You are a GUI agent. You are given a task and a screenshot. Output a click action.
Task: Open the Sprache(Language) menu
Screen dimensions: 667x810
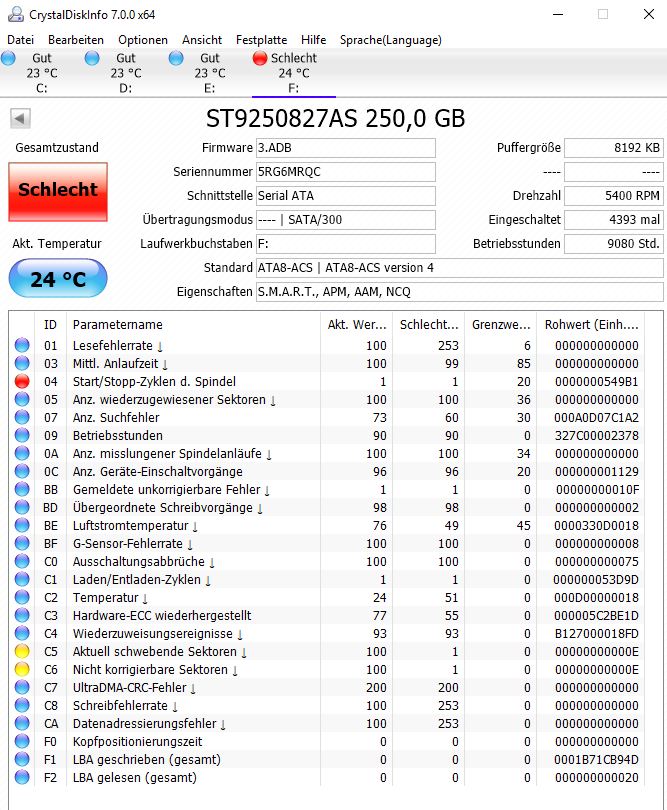pos(391,40)
